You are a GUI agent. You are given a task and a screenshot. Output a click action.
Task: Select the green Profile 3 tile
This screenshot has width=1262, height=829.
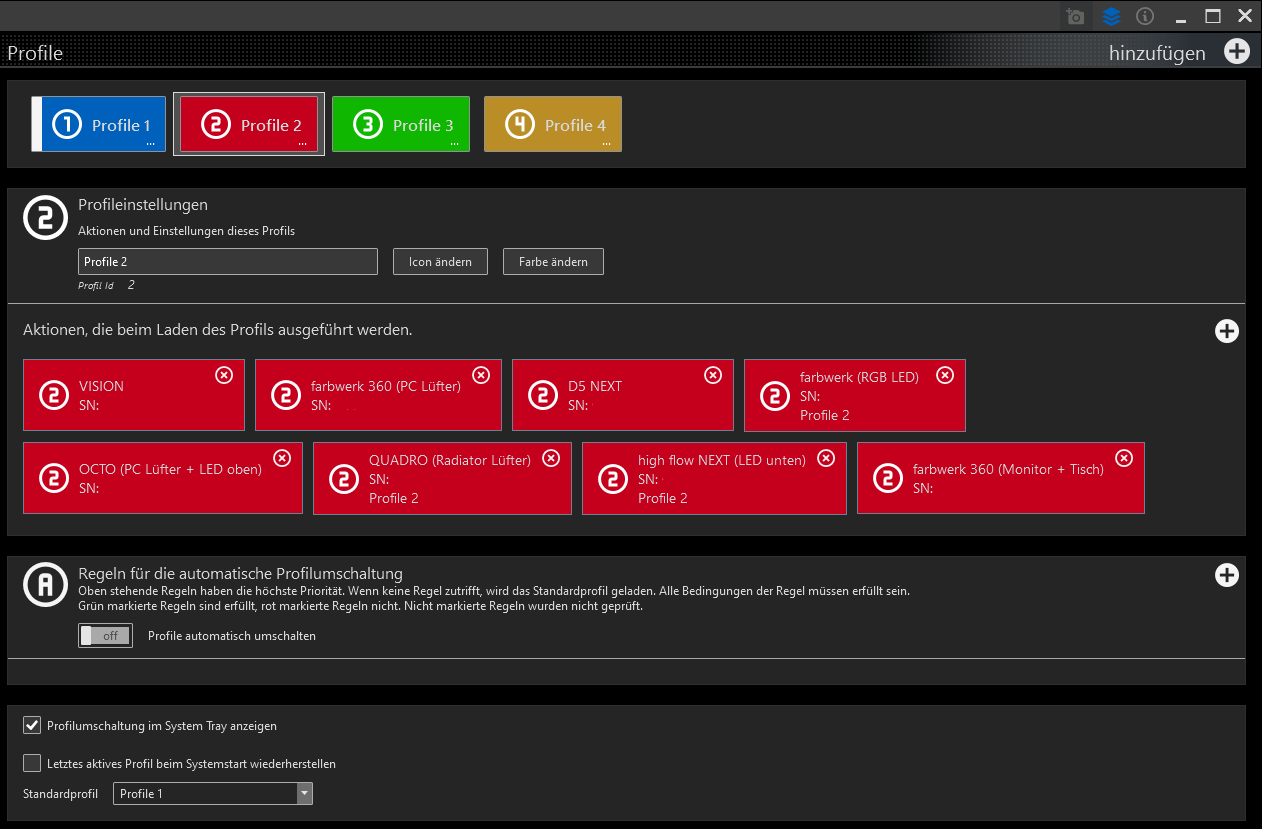400,124
